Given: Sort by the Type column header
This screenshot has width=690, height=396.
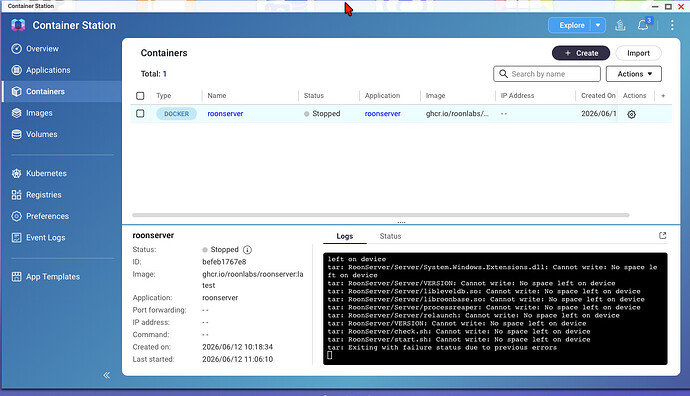Looking at the screenshot, I should [164, 95].
